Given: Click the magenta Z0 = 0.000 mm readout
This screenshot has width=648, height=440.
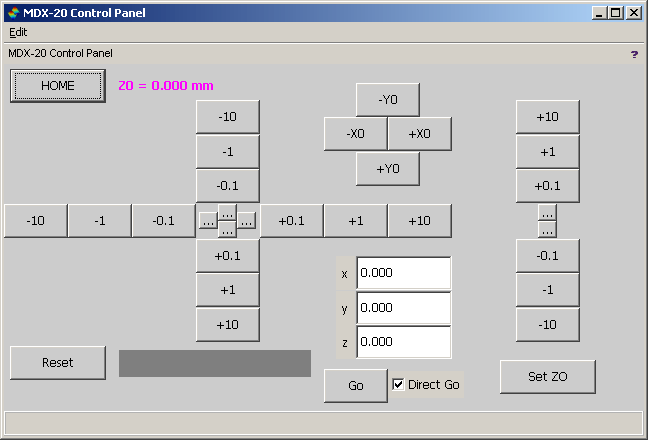Looking at the screenshot, I should point(166,86).
